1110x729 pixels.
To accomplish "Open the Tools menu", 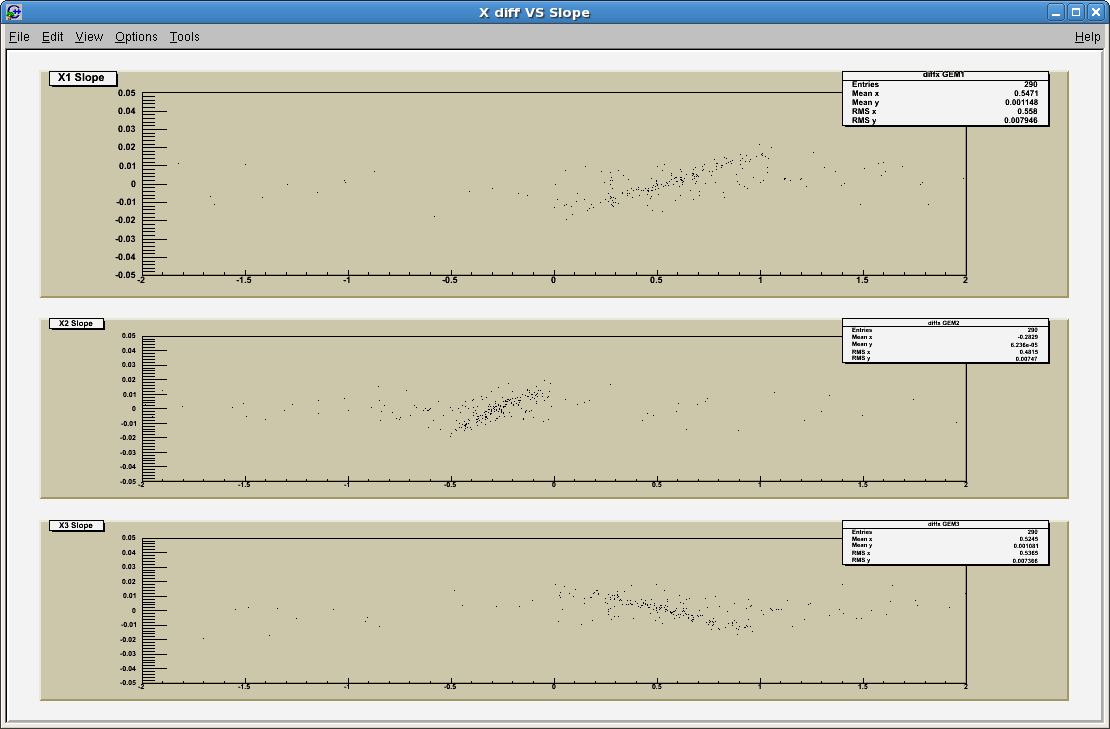I will pos(184,37).
